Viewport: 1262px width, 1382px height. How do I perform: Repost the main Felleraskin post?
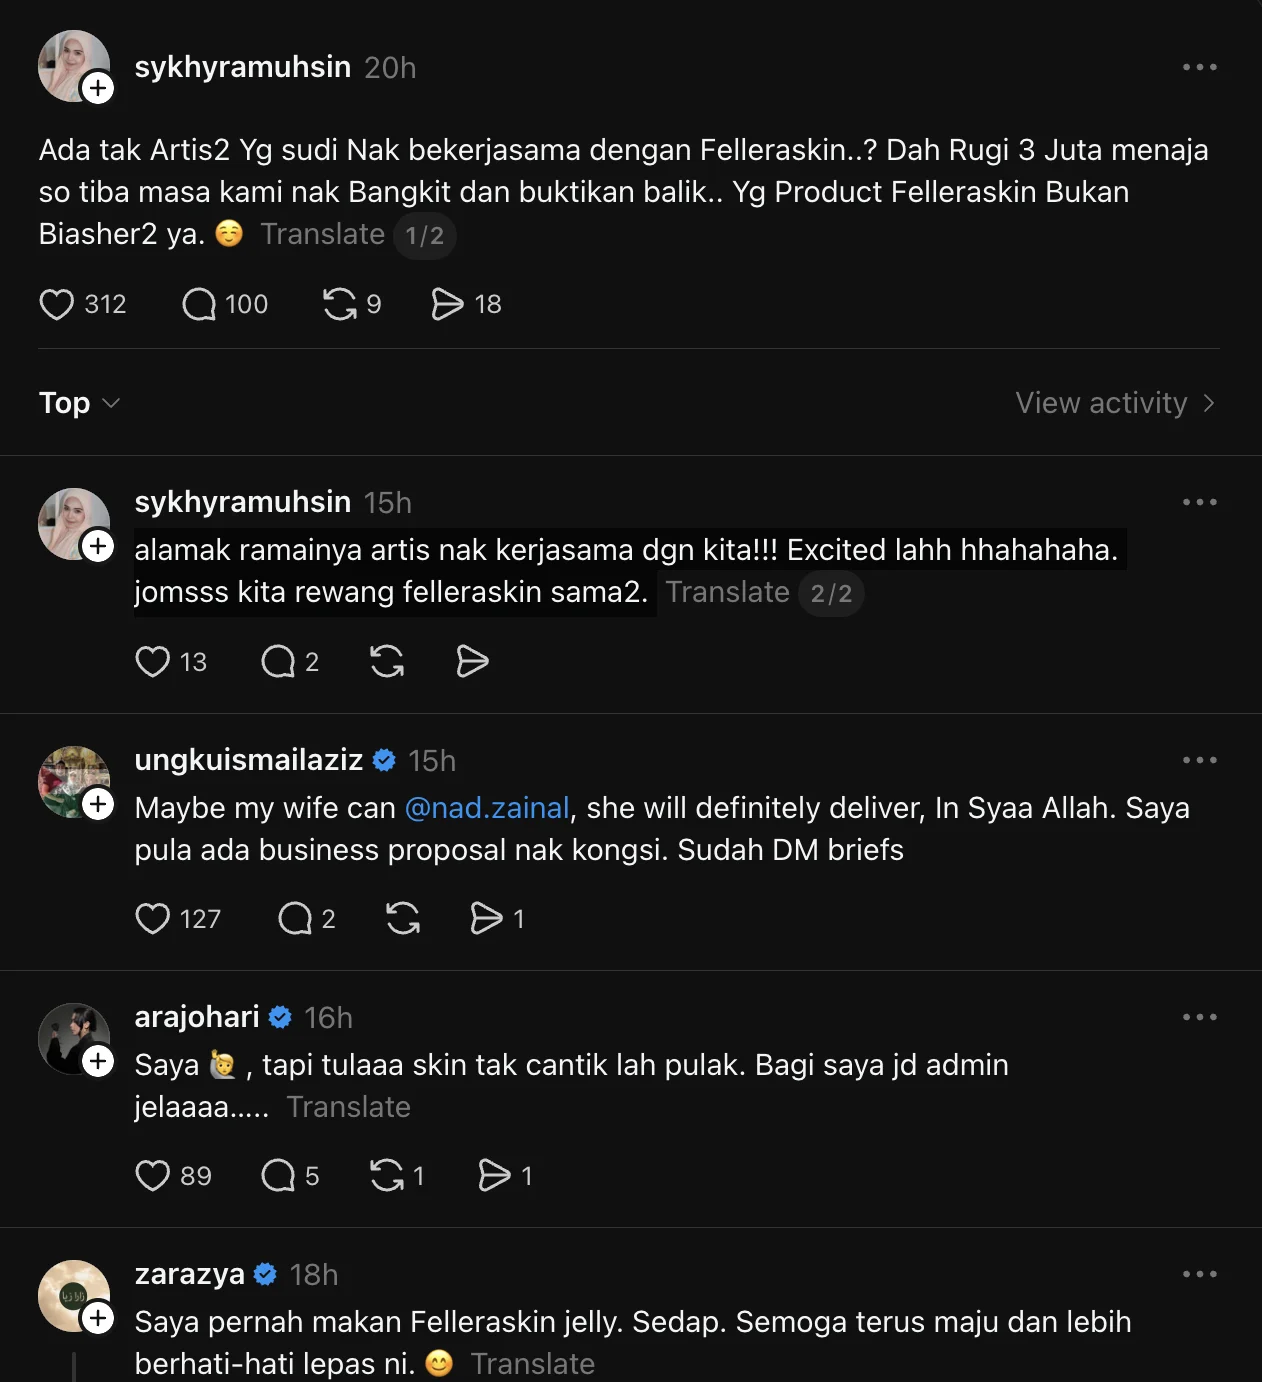click(340, 304)
